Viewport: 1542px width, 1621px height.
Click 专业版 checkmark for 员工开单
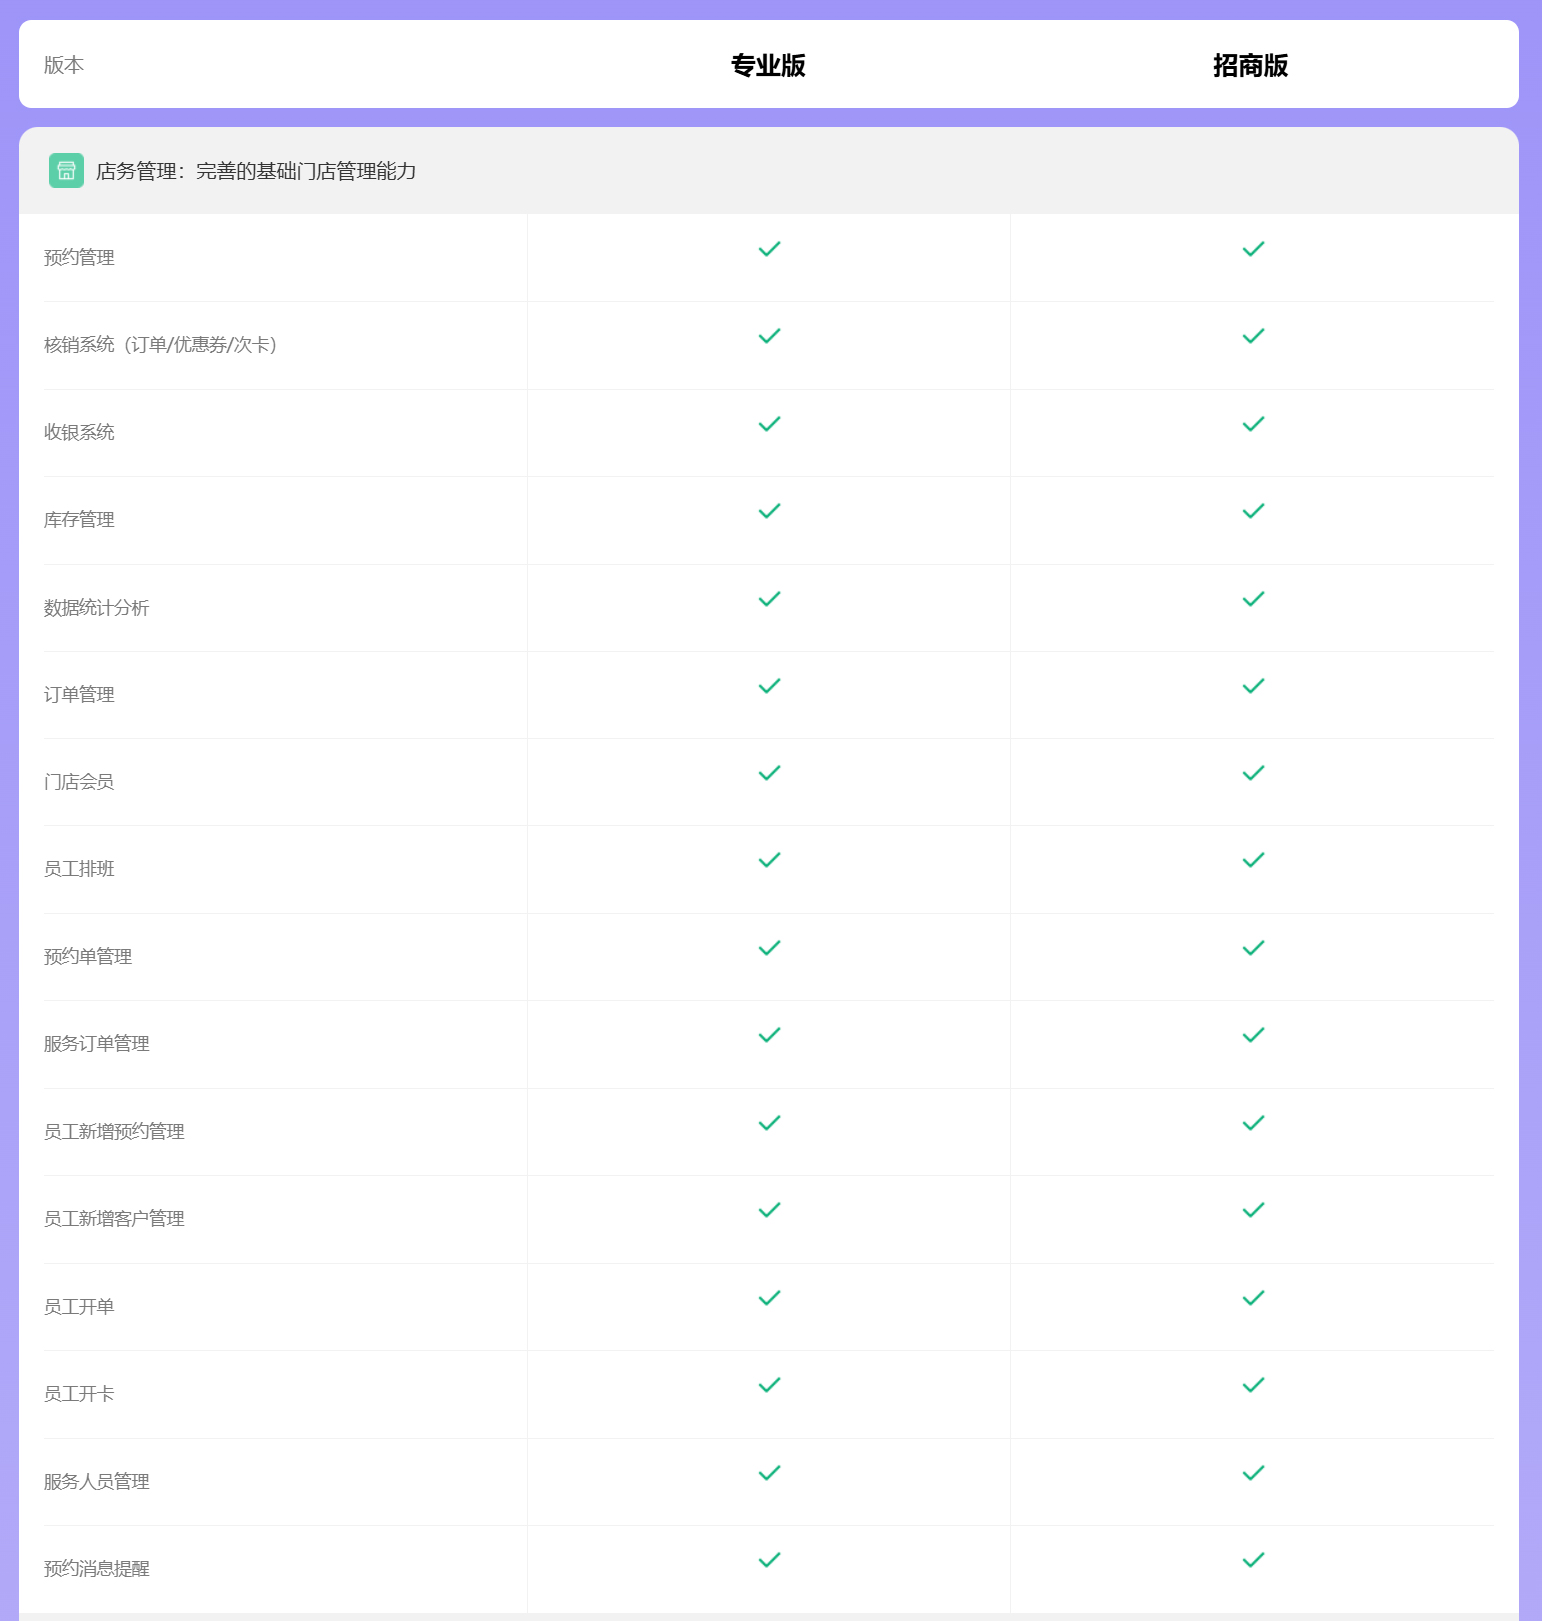click(769, 1298)
